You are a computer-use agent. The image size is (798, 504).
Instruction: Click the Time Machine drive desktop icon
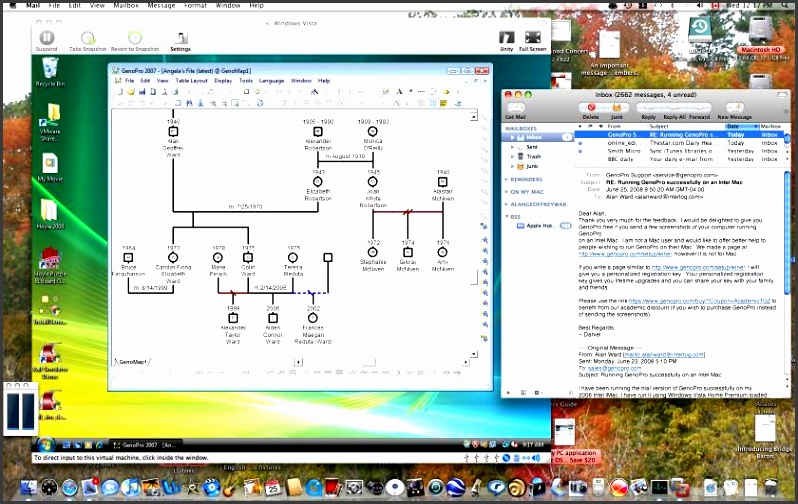(700, 30)
